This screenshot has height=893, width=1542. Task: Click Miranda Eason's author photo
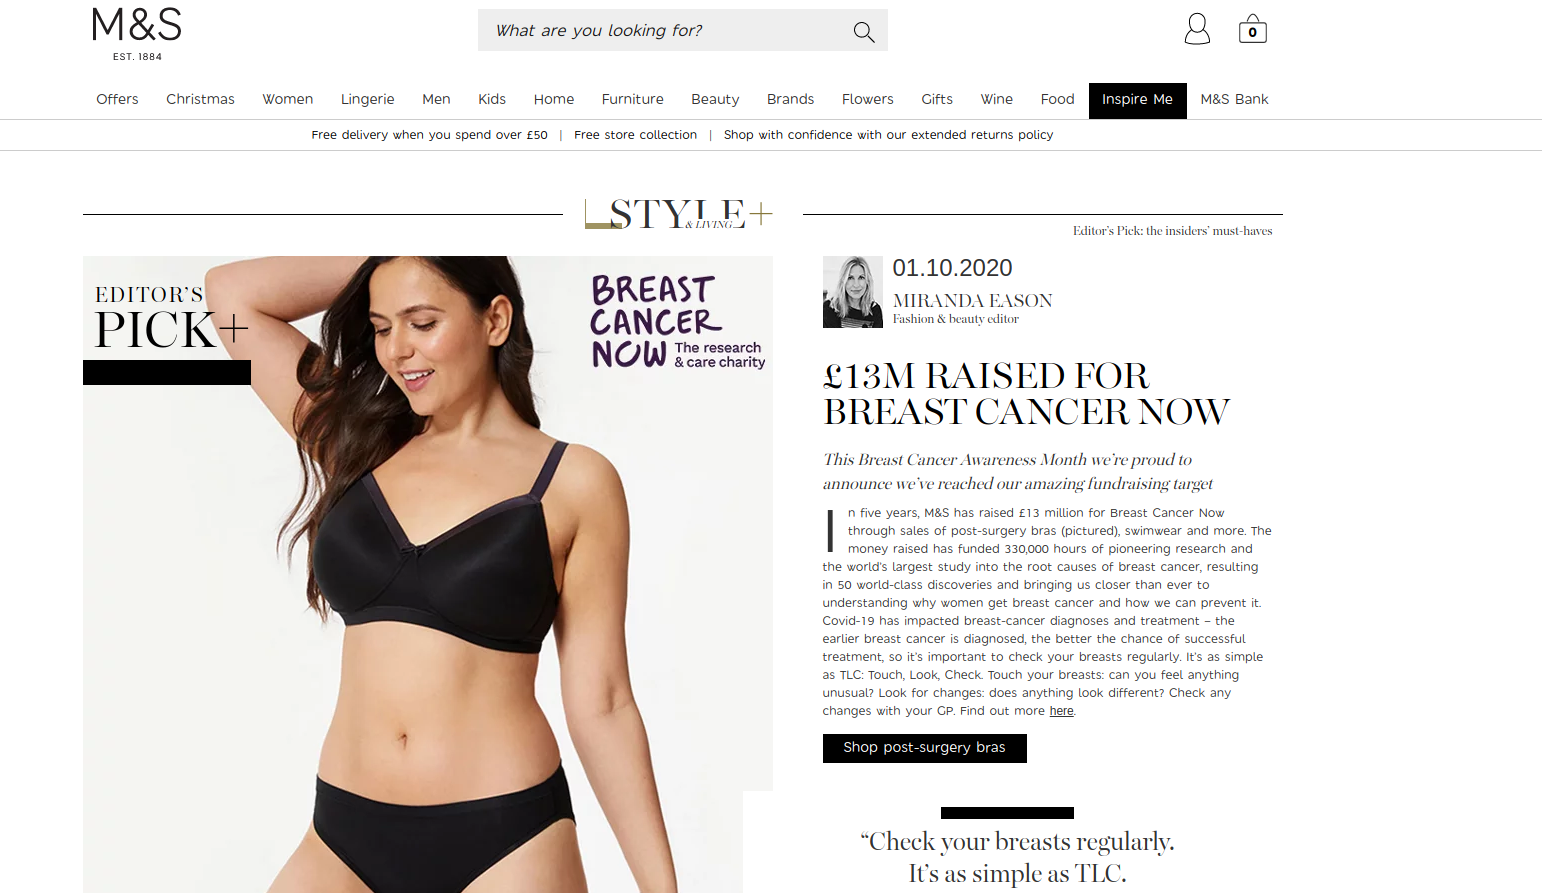coord(853,292)
